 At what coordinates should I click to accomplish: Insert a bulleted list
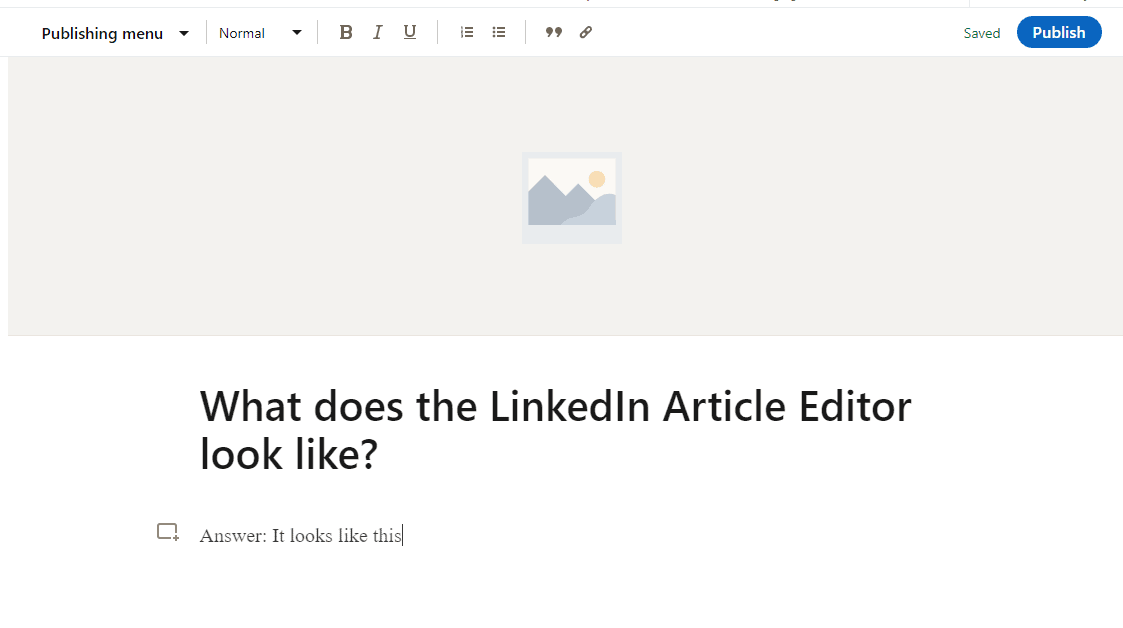[x=499, y=32]
